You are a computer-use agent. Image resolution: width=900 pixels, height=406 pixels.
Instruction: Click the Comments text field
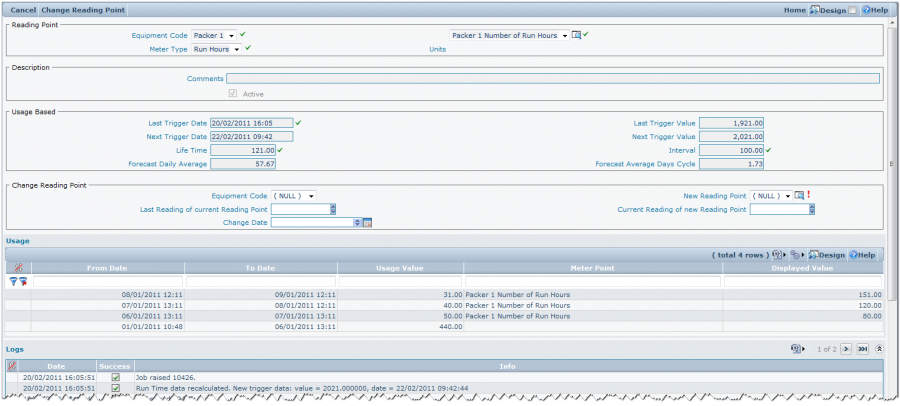[552, 78]
